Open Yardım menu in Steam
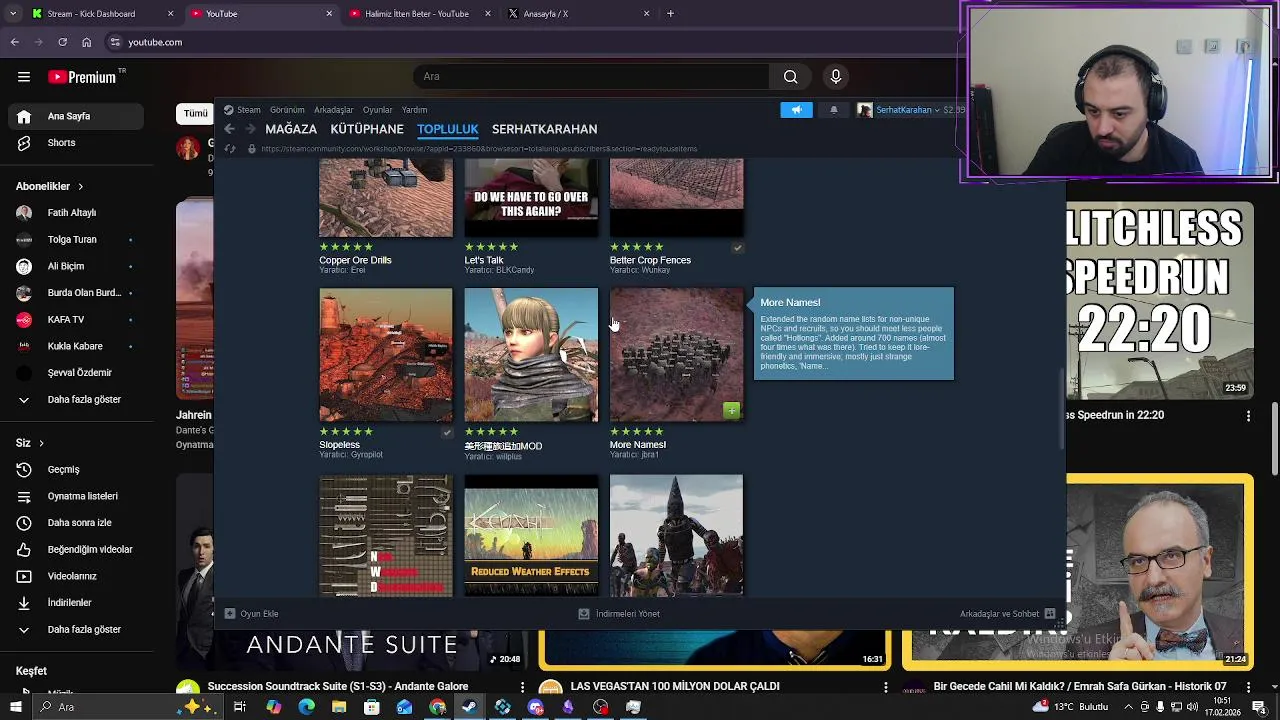 (x=414, y=110)
